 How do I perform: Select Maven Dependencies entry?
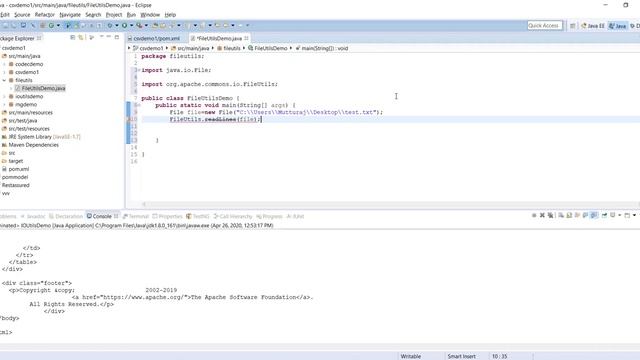click(x=30, y=145)
